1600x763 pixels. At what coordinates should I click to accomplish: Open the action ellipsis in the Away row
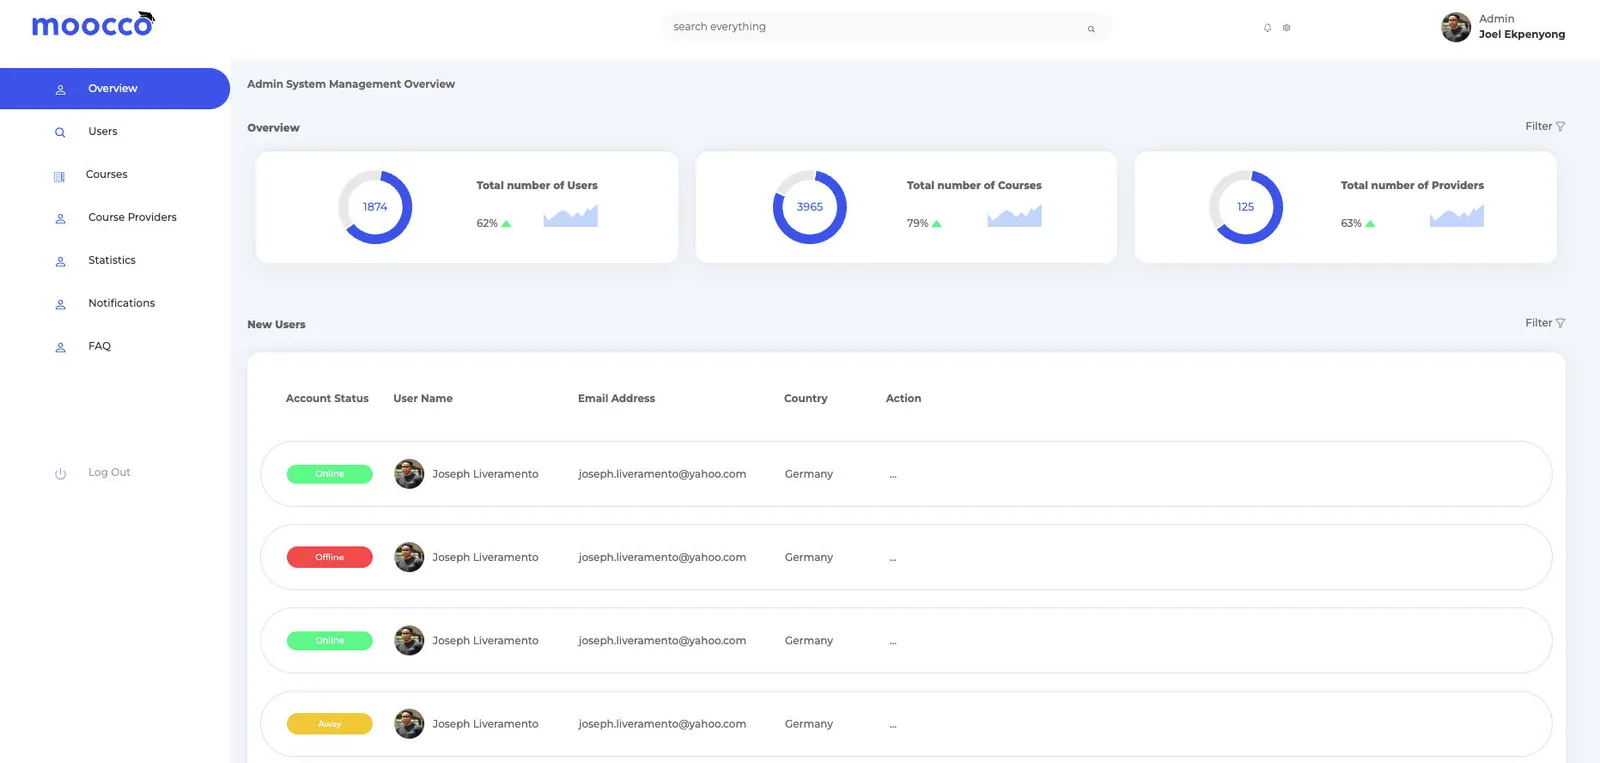point(893,725)
